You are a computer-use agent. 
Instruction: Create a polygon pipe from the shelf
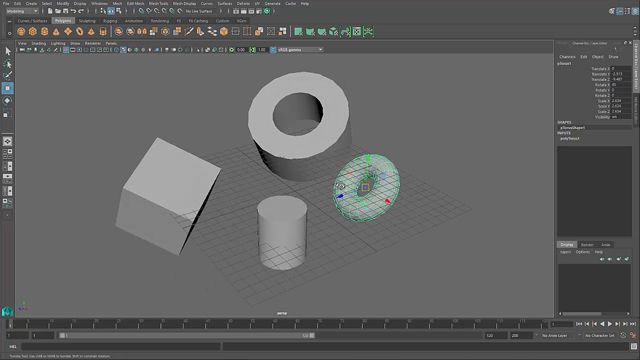tap(103, 31)
